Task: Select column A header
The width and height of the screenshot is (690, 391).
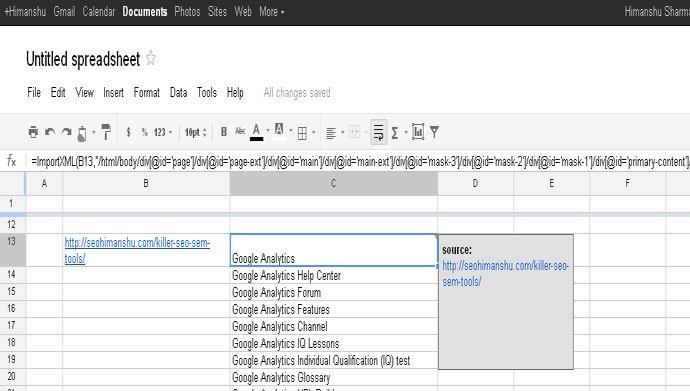Action: [44, 183]
